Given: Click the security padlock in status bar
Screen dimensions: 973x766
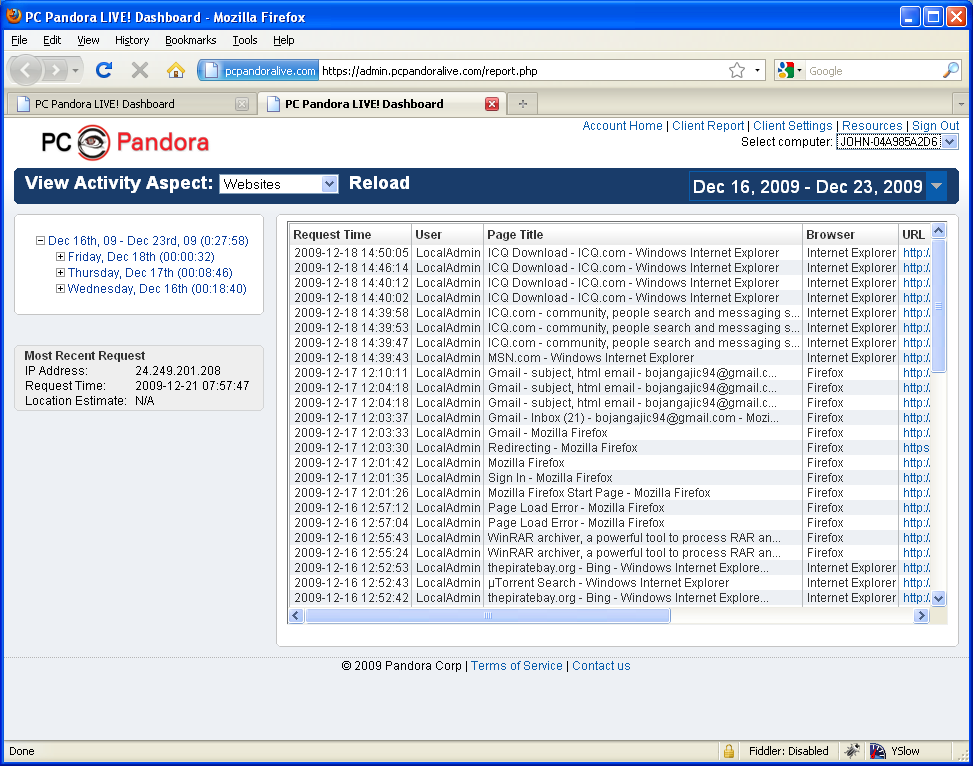Looking at the screenshot, I should pyautogui.click(x=729, y=751).
